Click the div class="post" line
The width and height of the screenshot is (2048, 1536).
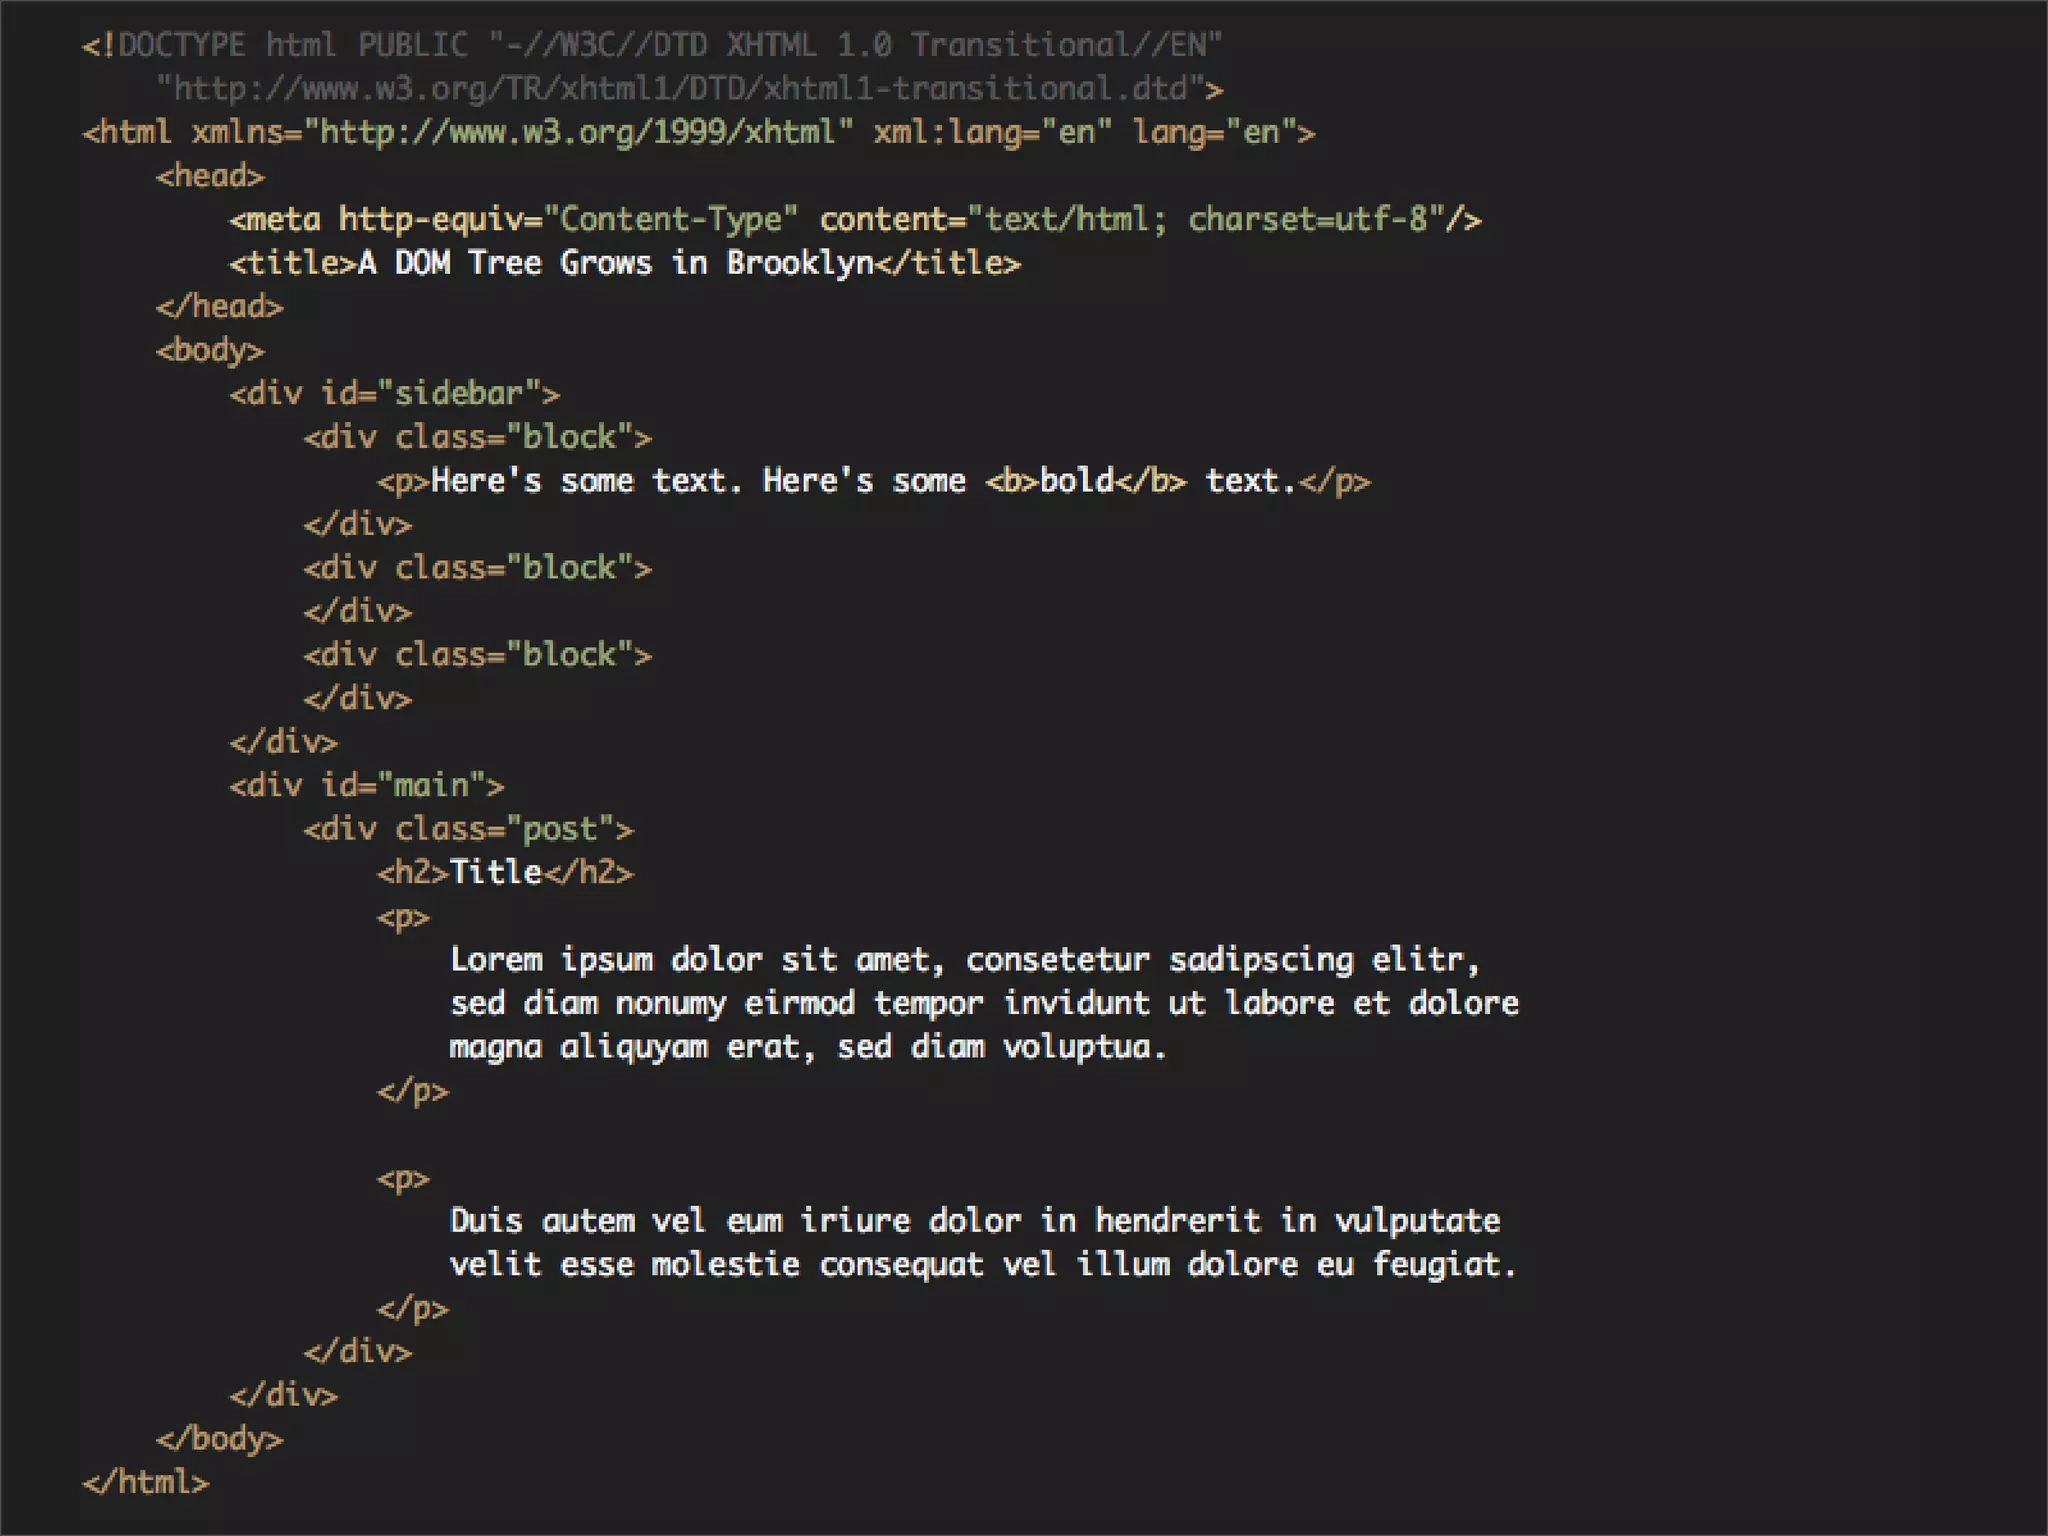pyautogui.click(x=469, y=829)
